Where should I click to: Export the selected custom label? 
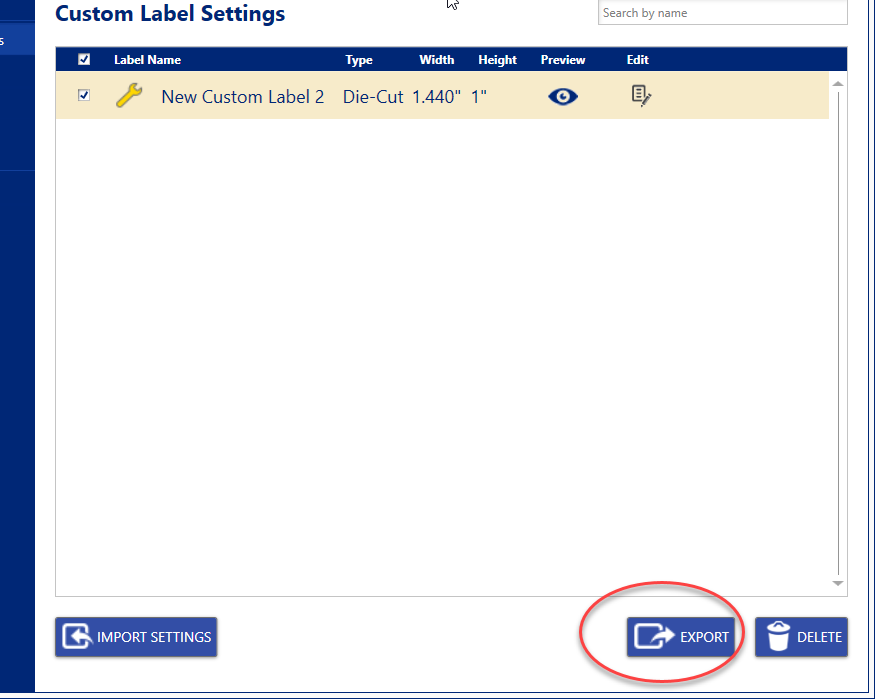click(682, 637)
